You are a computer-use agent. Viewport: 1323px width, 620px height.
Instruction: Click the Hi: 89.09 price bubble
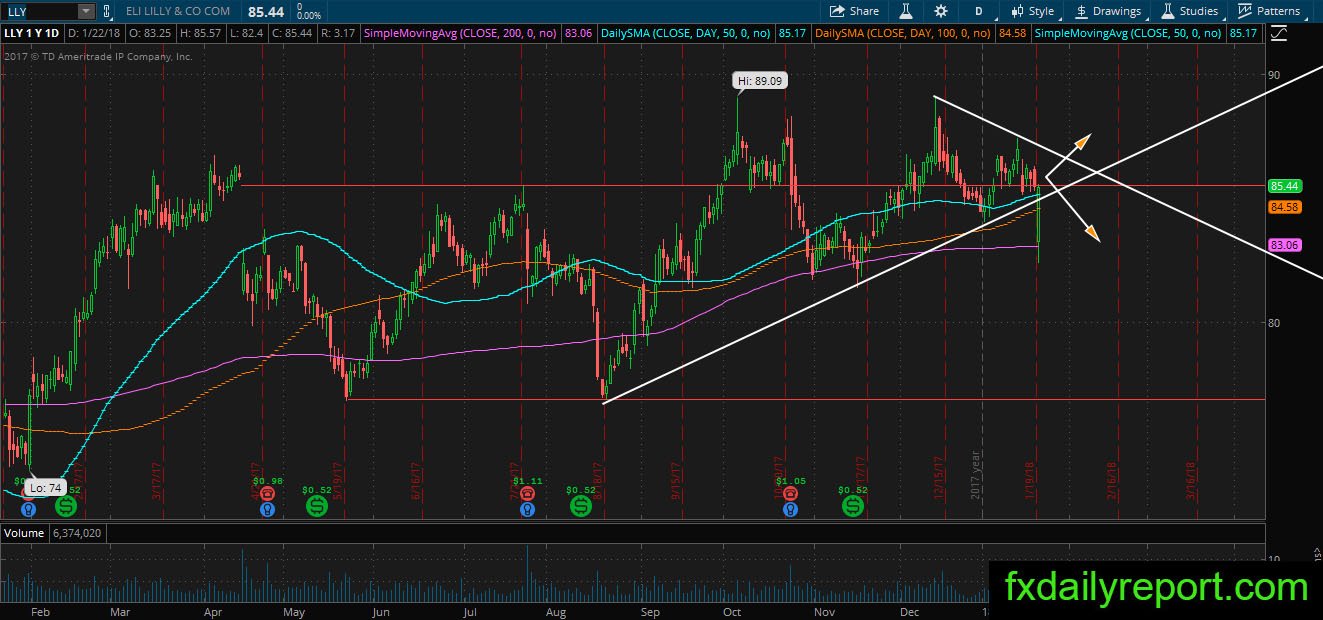(759, 82)
